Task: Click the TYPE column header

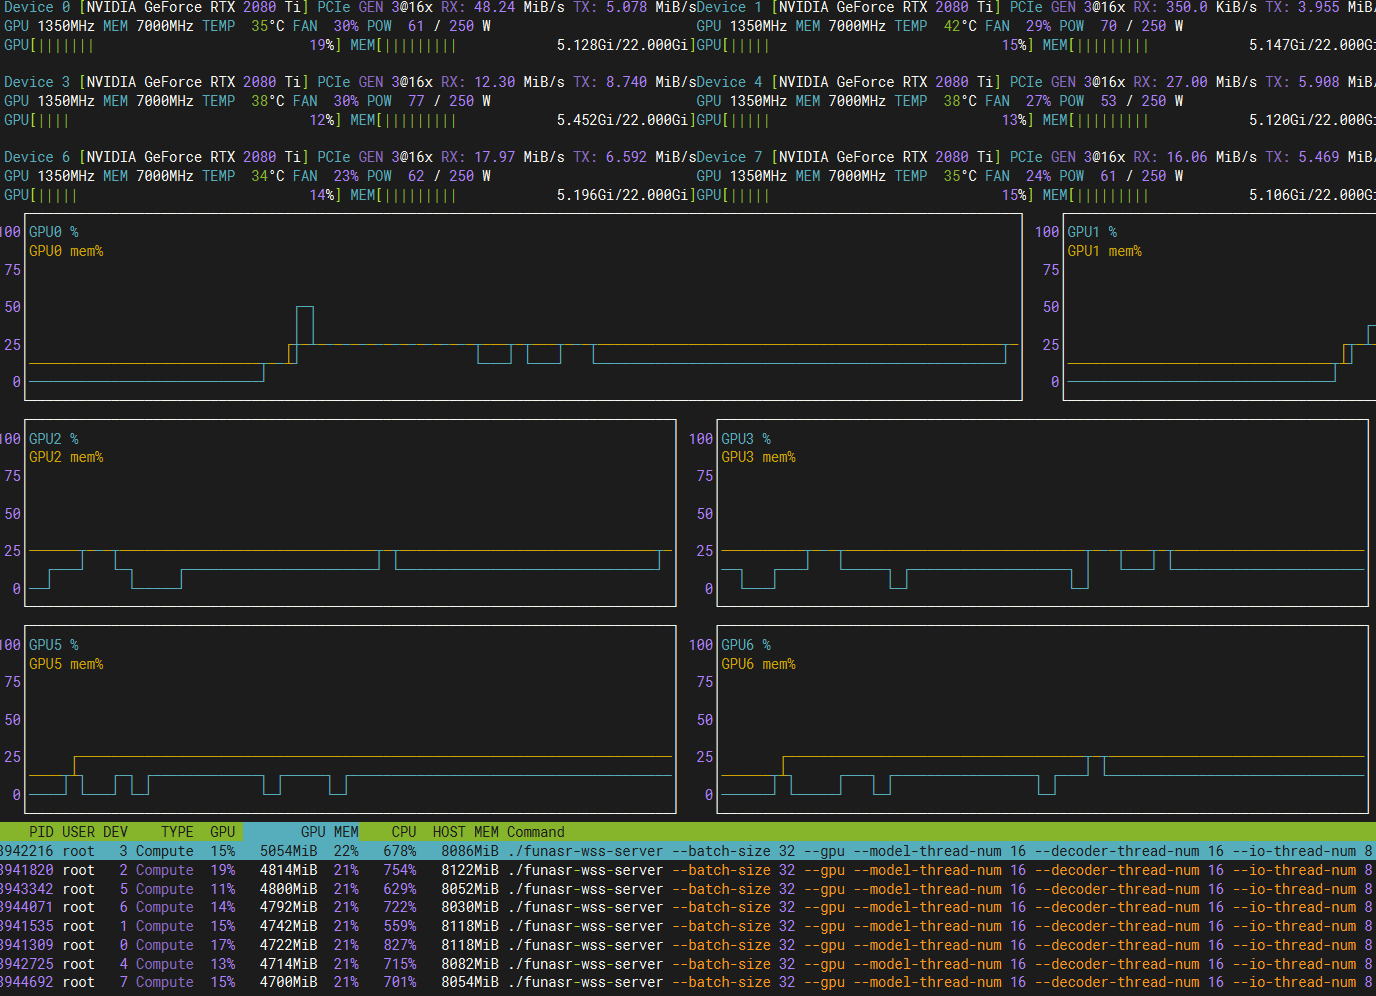Action: pos(177,832)
